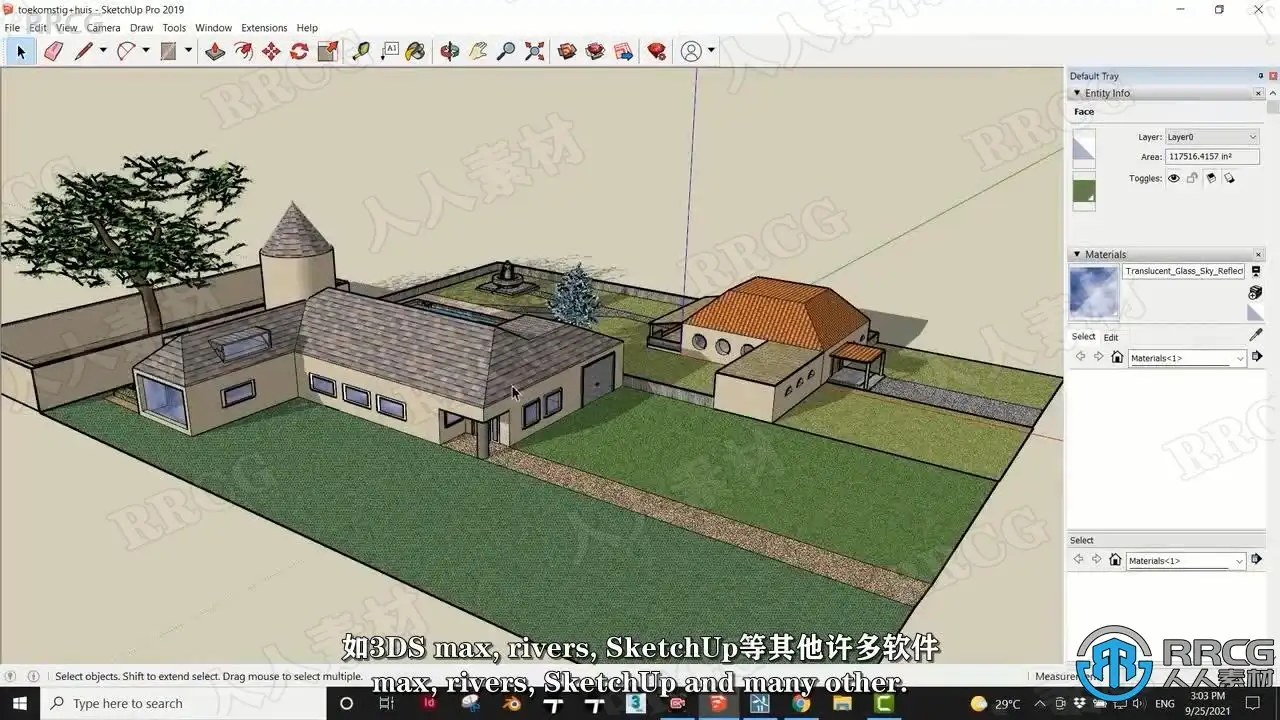Toggle the receive shadows option
1280x720 pixels.
[x=1211, y=178]
